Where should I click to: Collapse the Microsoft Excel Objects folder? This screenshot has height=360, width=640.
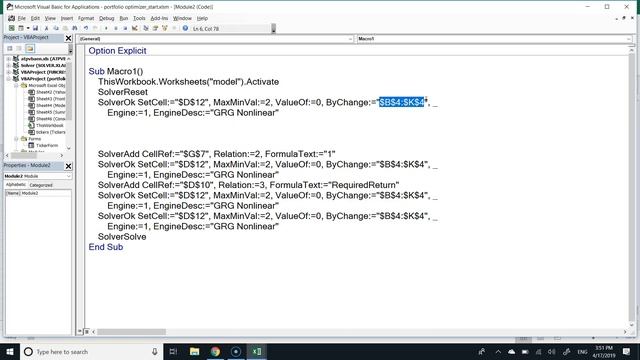click(16, 85)
